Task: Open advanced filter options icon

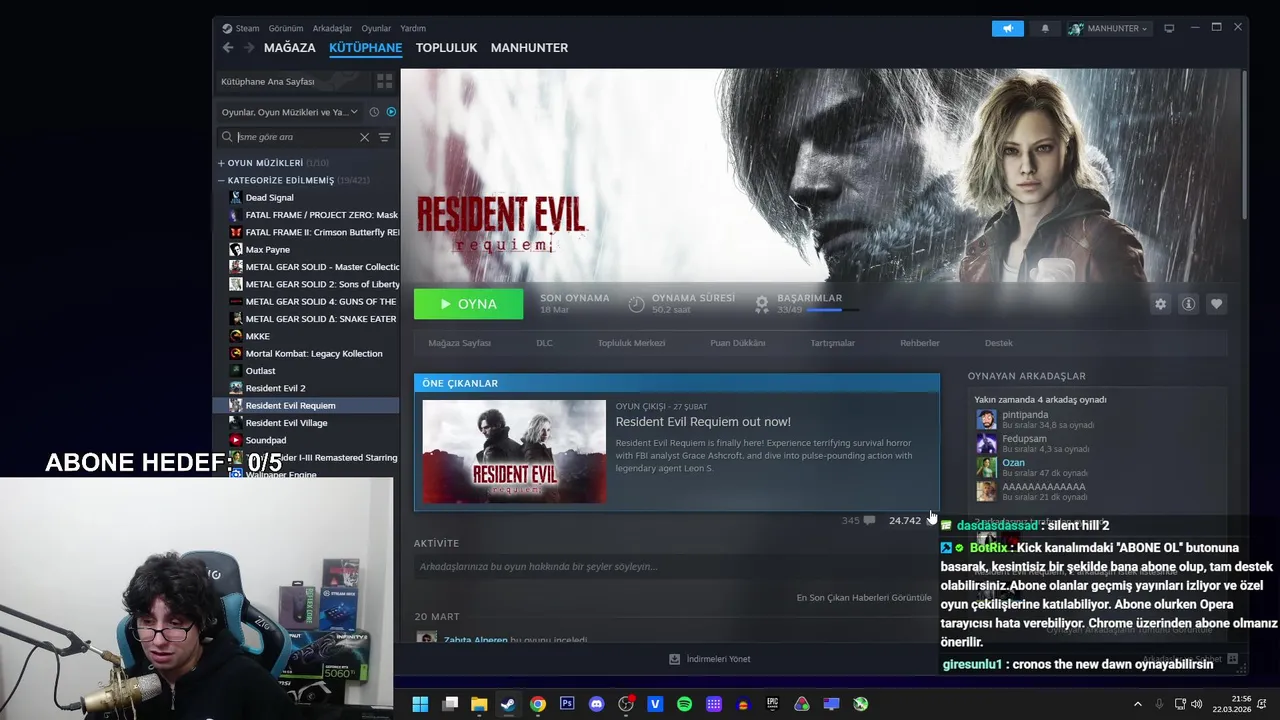Action: (x=384, y=137)
